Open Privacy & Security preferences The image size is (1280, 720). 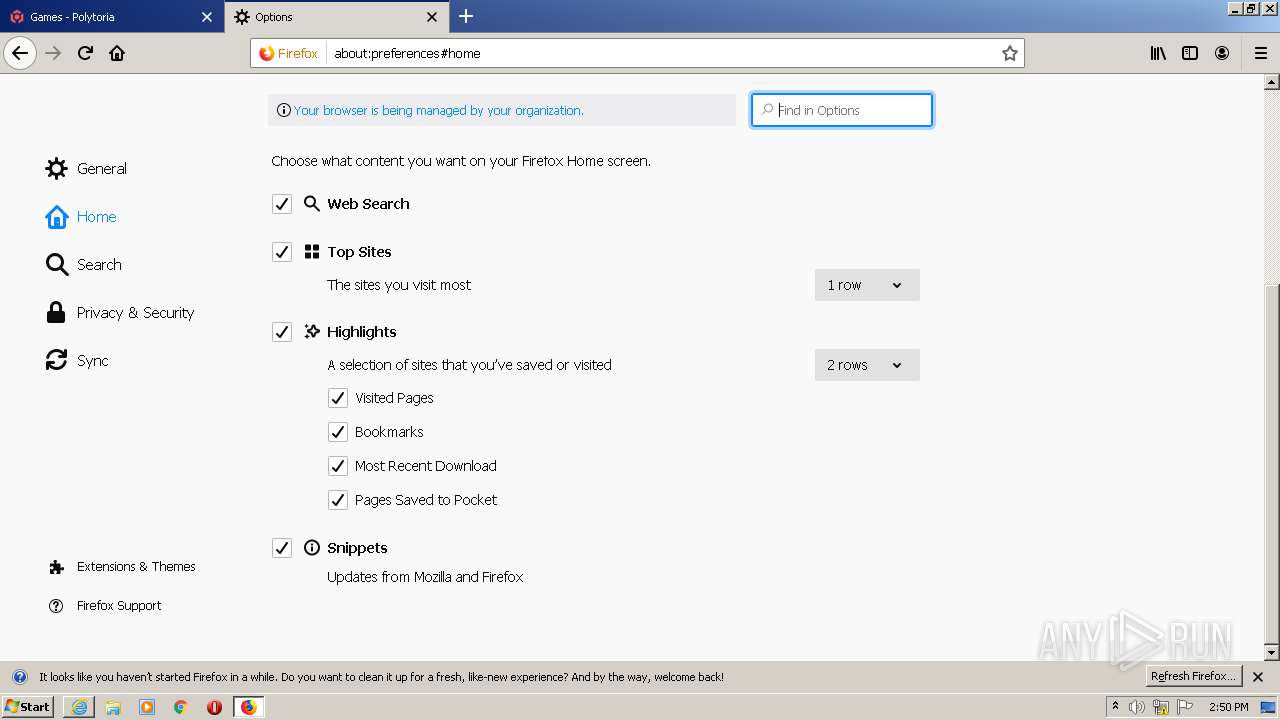pyautogui.click(x=120, y=313)
